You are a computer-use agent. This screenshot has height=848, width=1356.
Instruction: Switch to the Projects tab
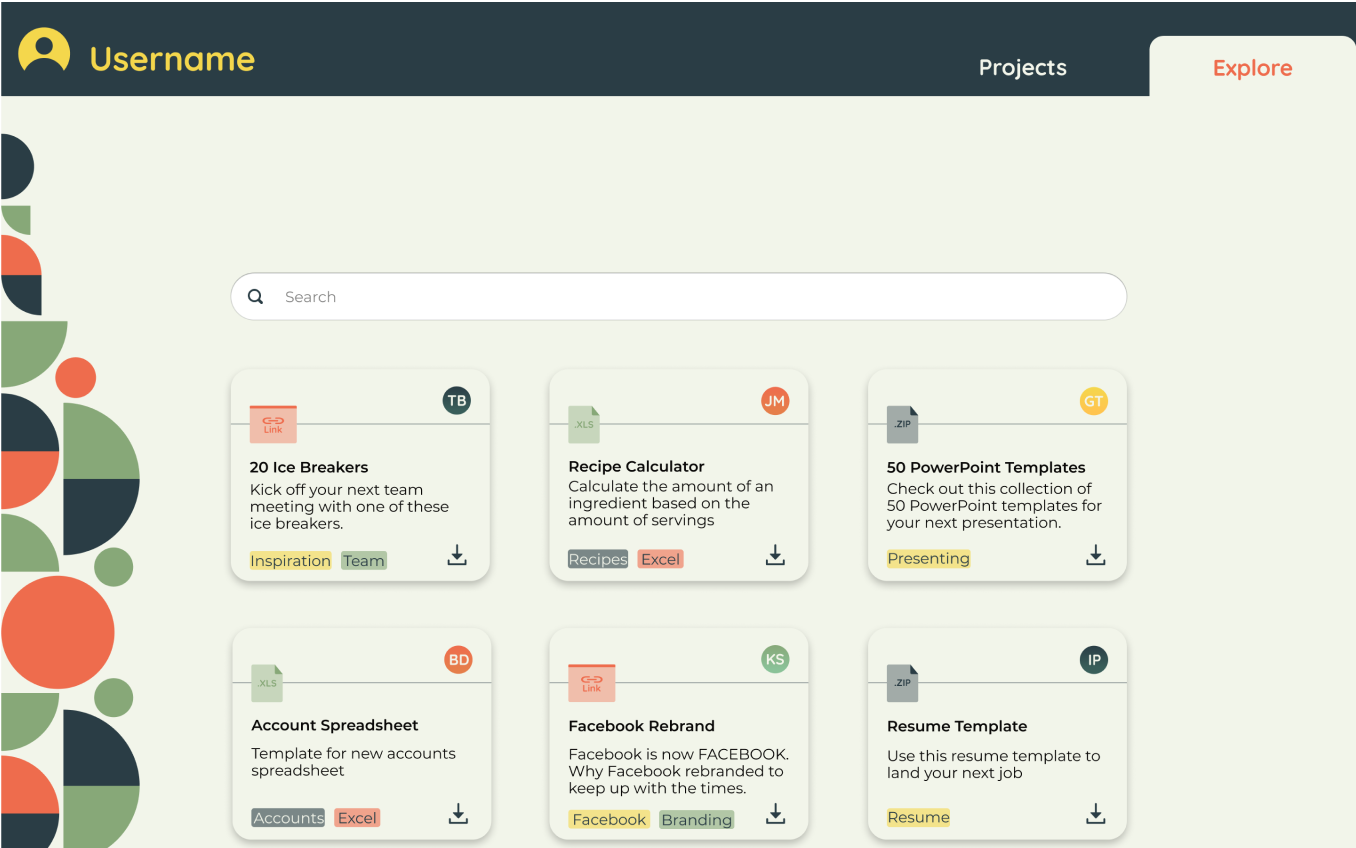click(1022, 68)
